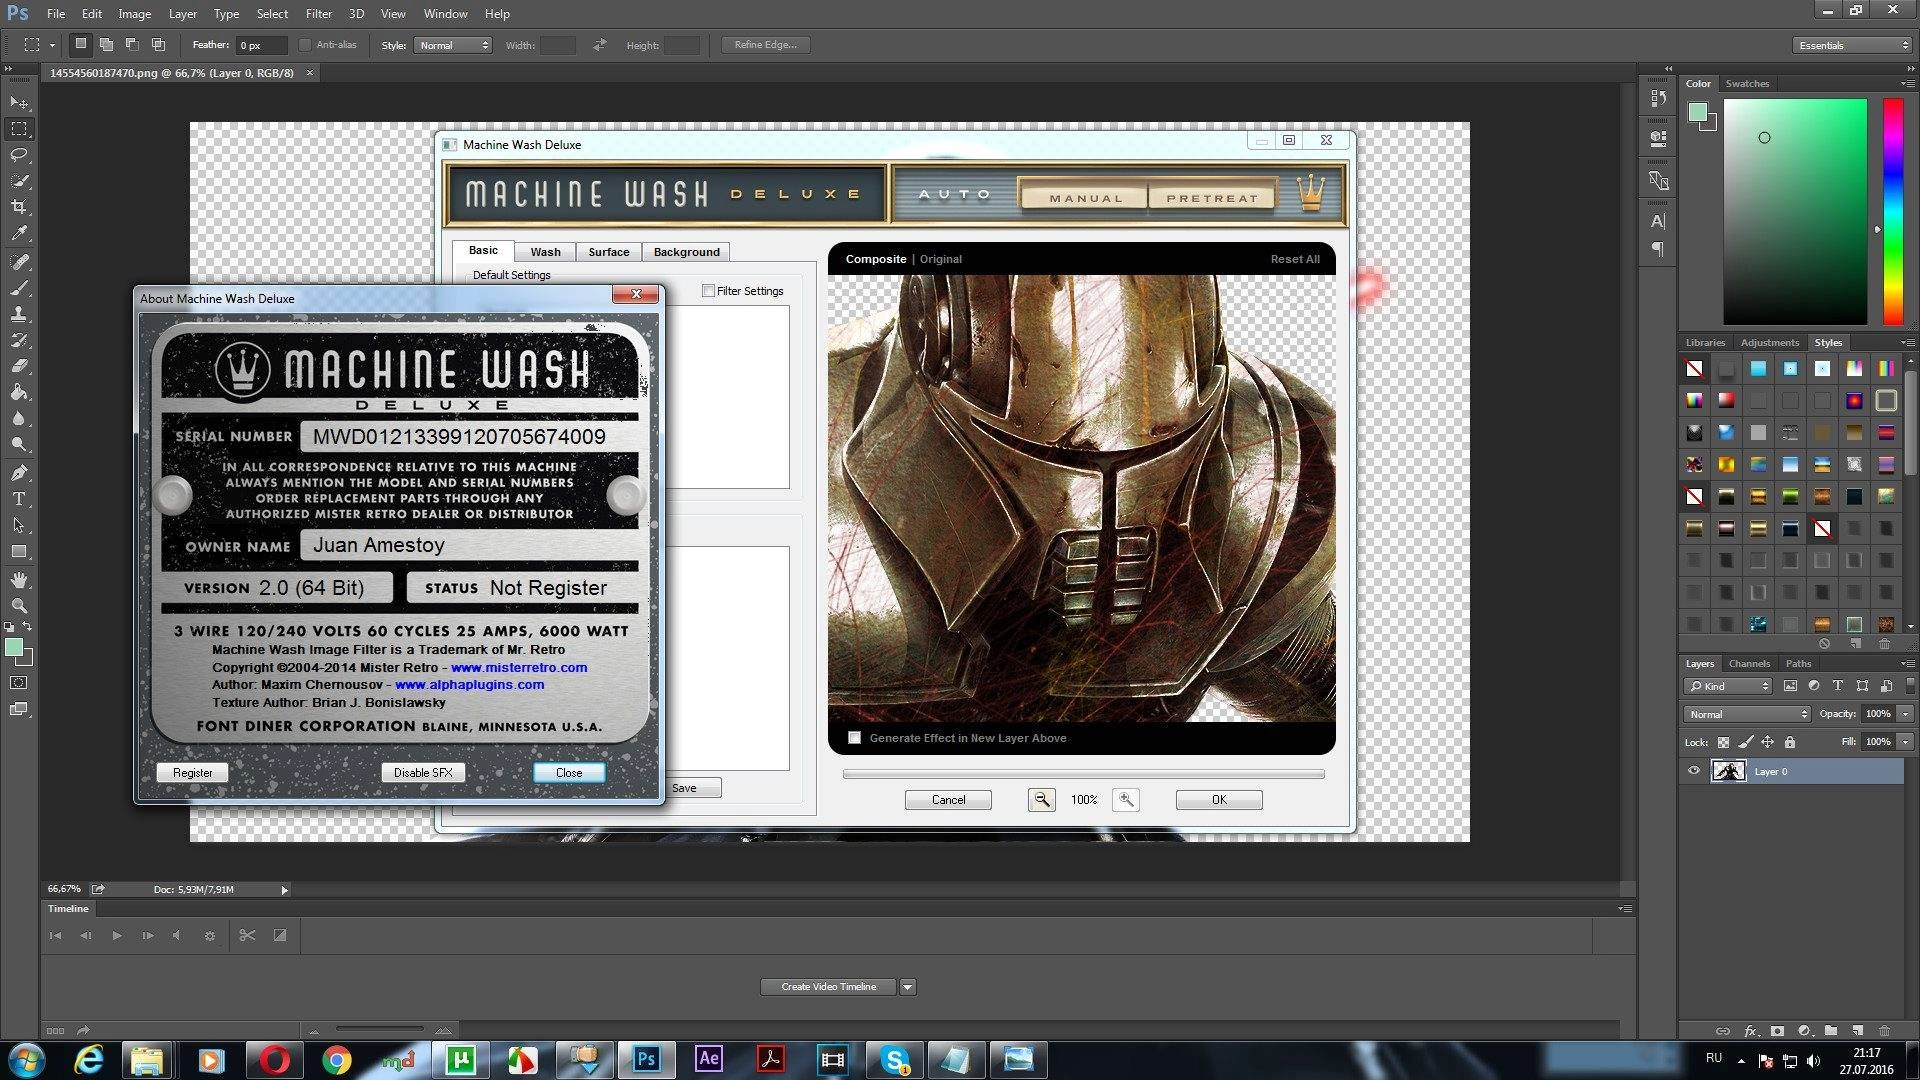Select the Pen tool

pos(19,473)
